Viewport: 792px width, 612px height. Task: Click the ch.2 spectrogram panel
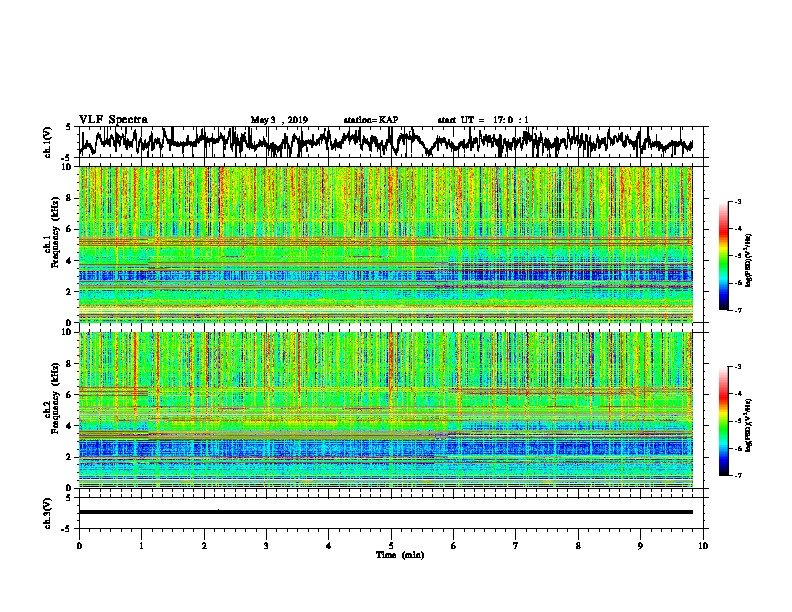386,410
